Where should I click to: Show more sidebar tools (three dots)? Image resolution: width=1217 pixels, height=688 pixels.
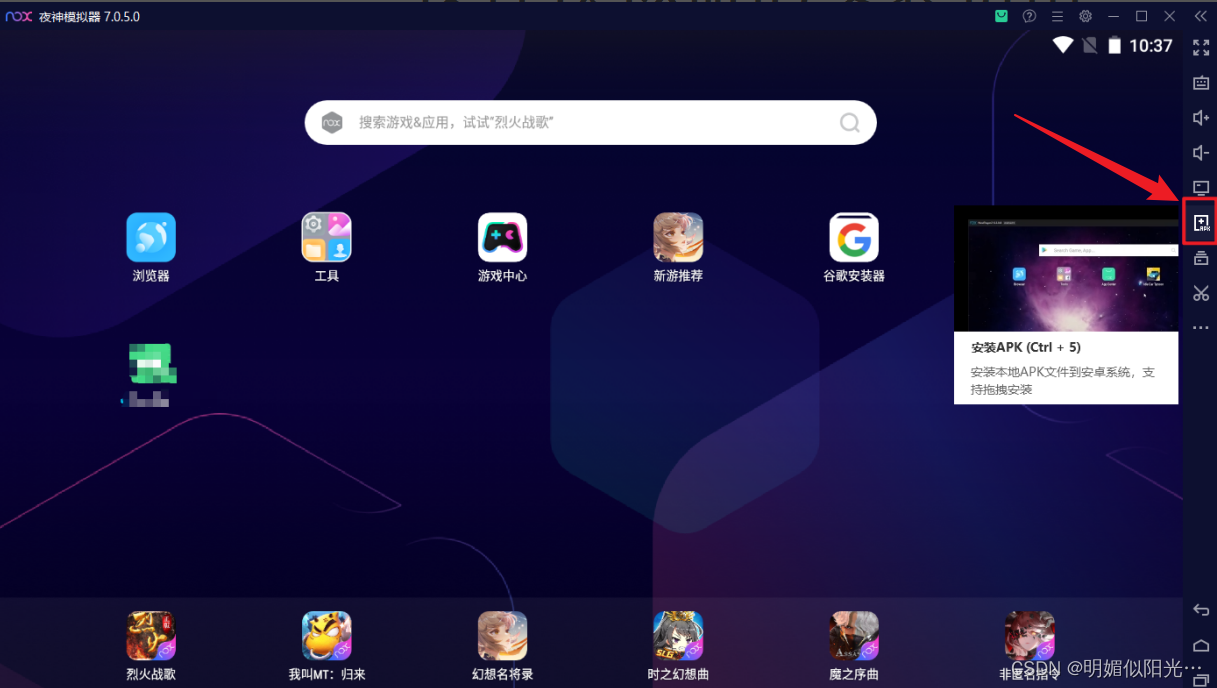(1201, 328)
